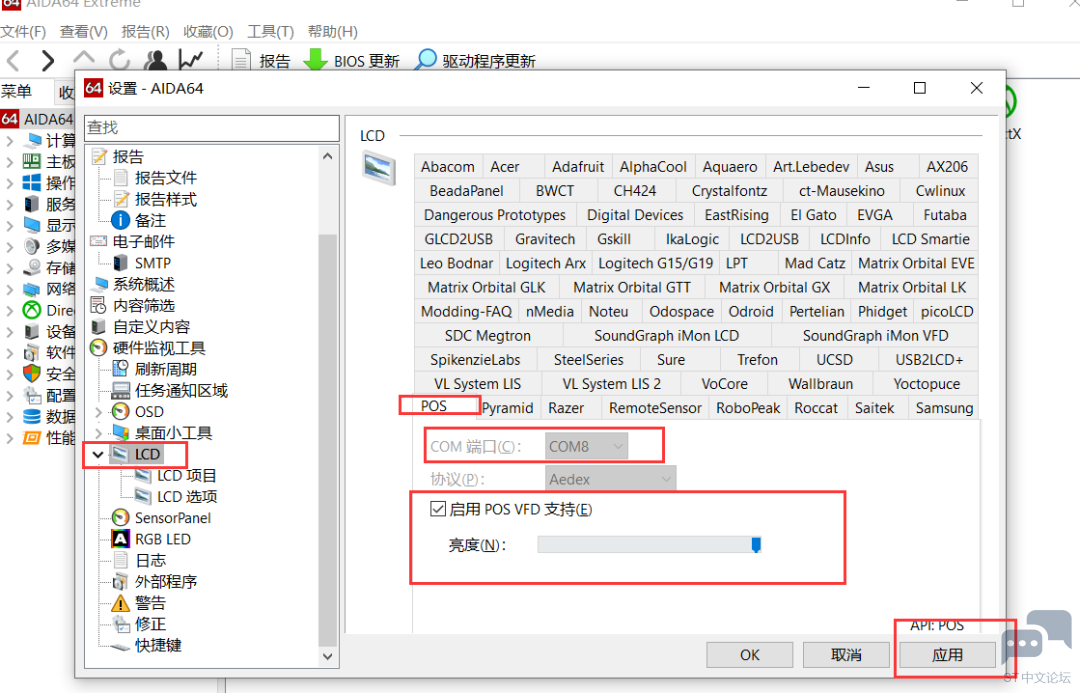
Task: Select the LCD 选项 settings item
Action: pos(187,497)
